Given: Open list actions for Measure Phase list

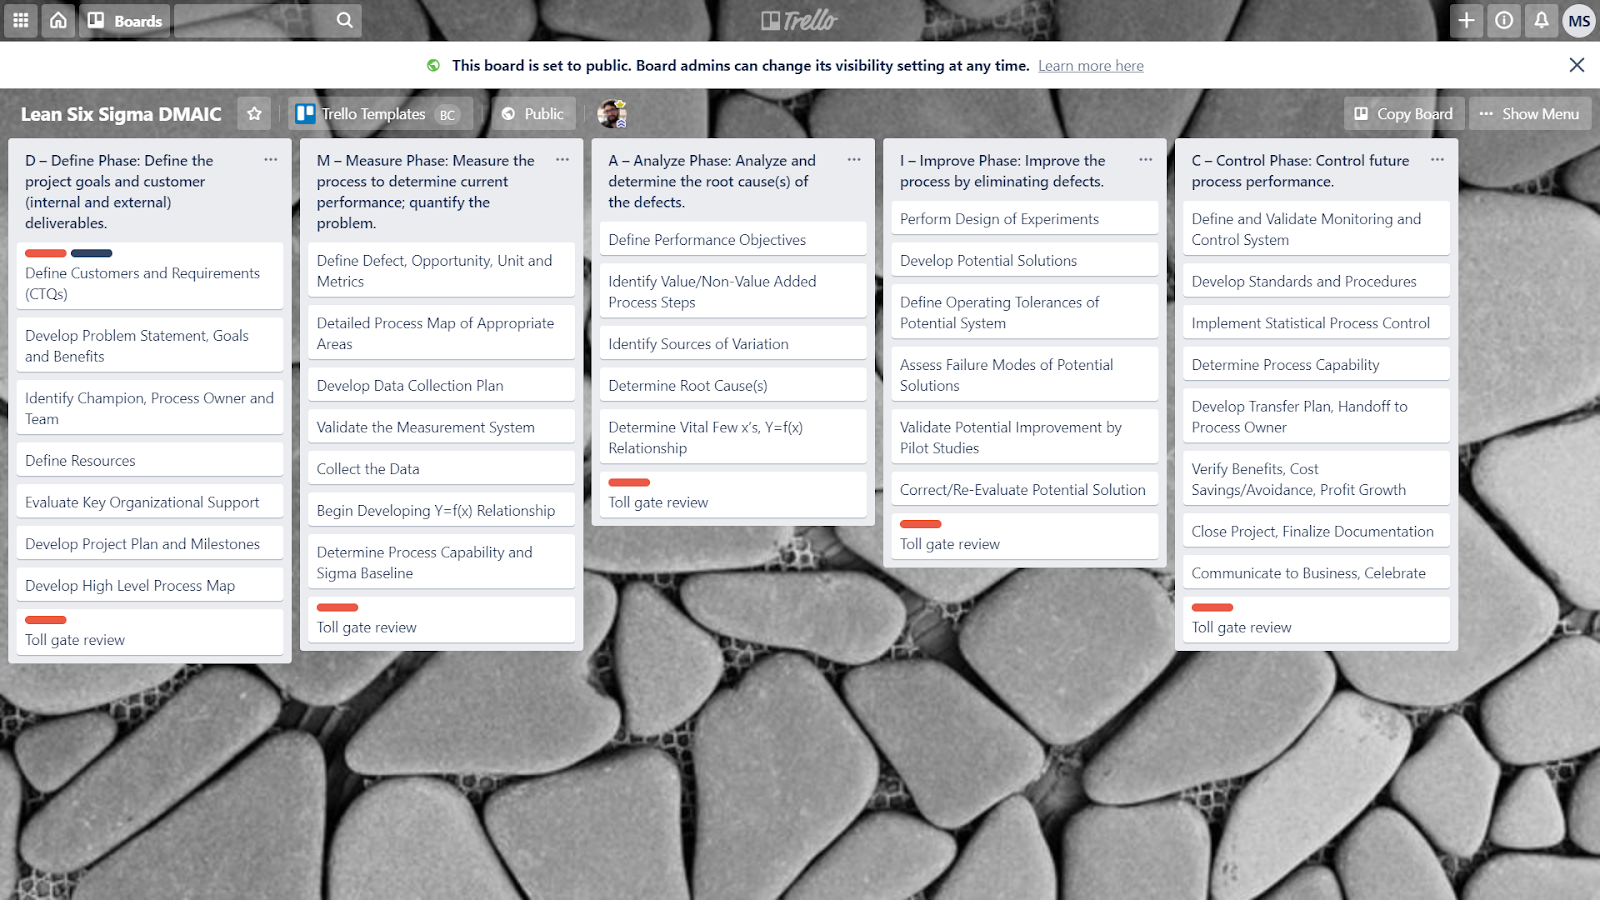Looking at the screenshot, I should coord(563,160).
